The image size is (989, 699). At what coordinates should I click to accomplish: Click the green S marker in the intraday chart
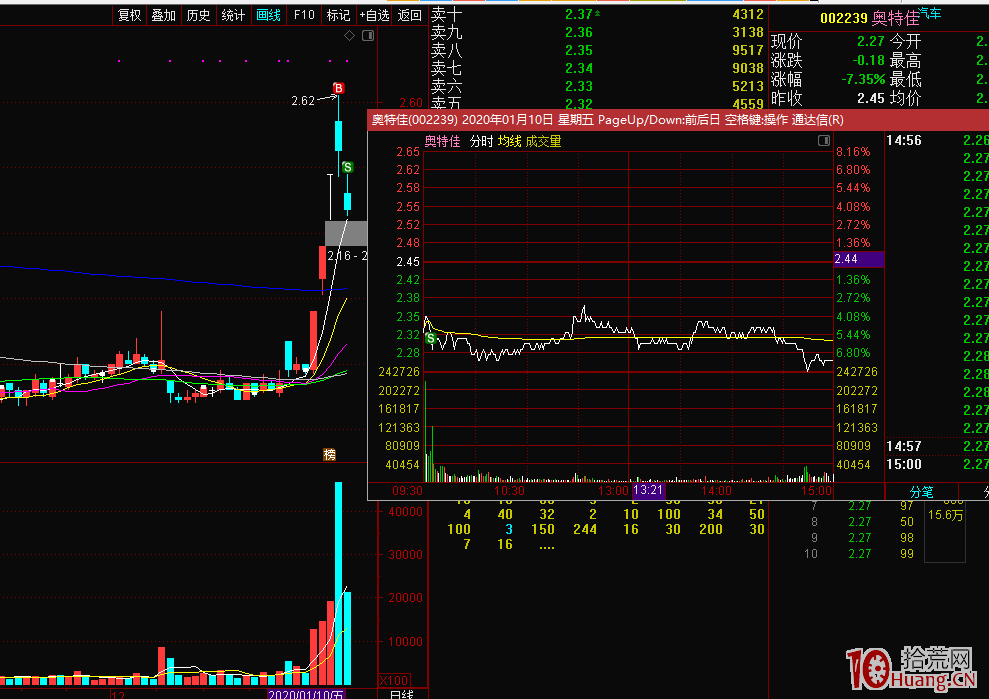click(x=430, y=339)
